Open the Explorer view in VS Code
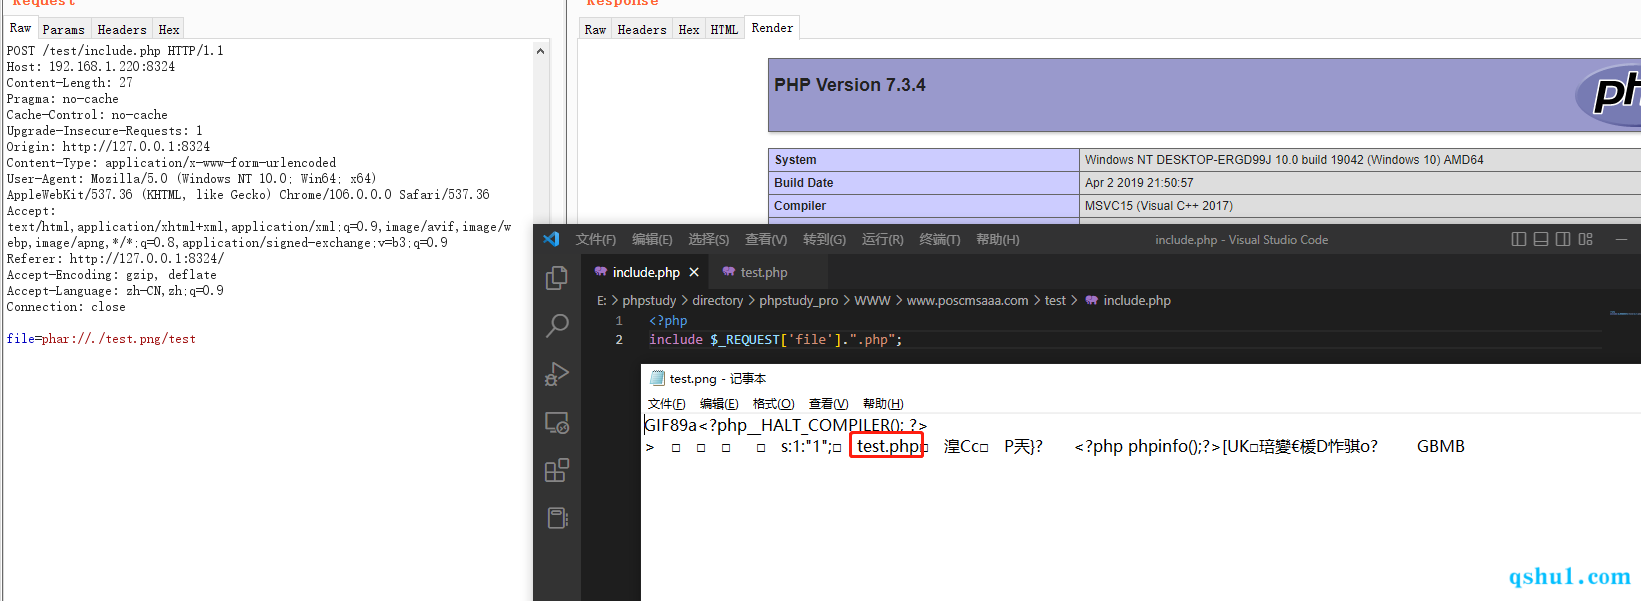 [557, 278]
